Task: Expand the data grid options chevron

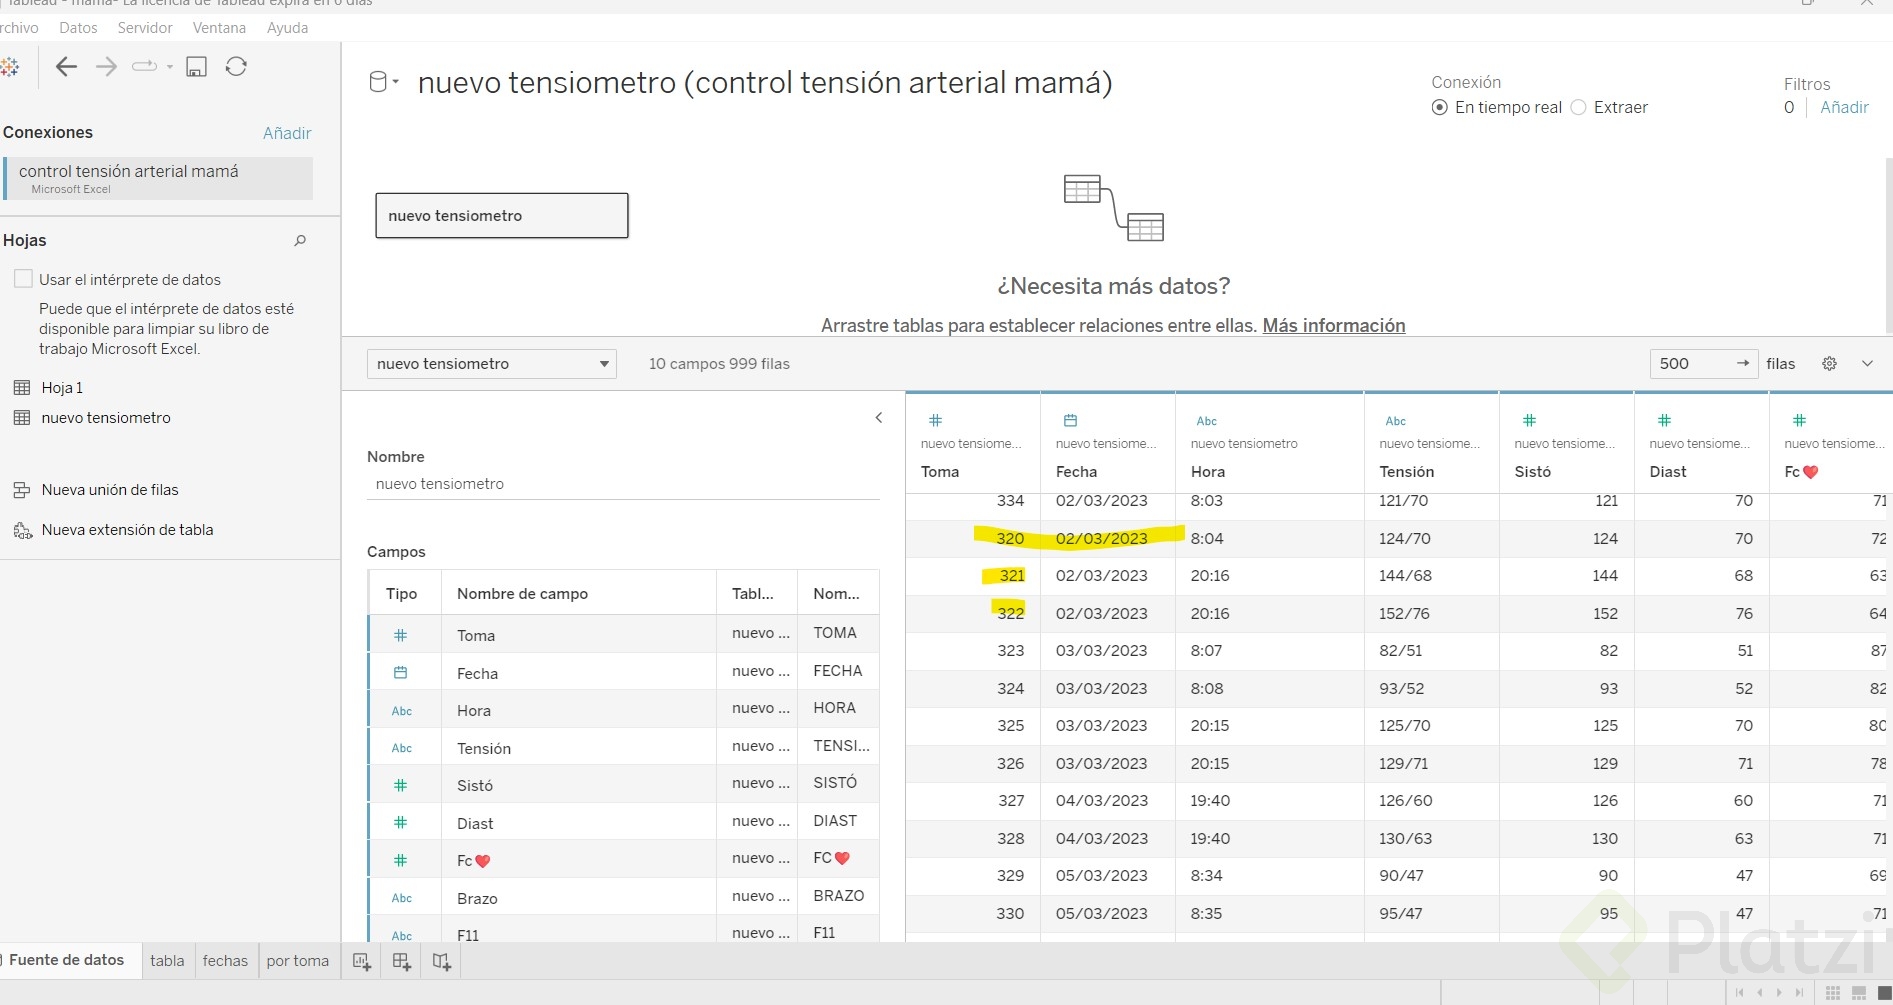Action: tap(1867, 364)
